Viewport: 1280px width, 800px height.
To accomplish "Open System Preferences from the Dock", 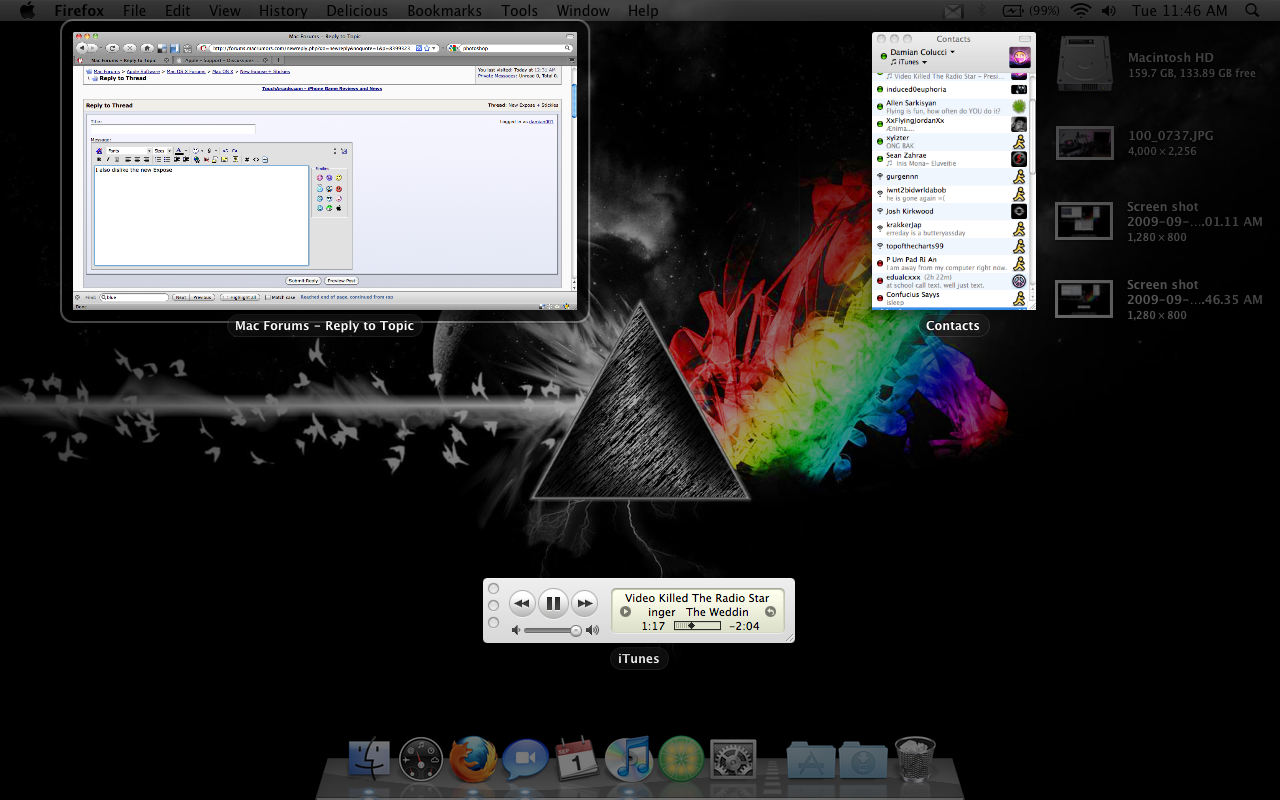I will coord(733,759).
